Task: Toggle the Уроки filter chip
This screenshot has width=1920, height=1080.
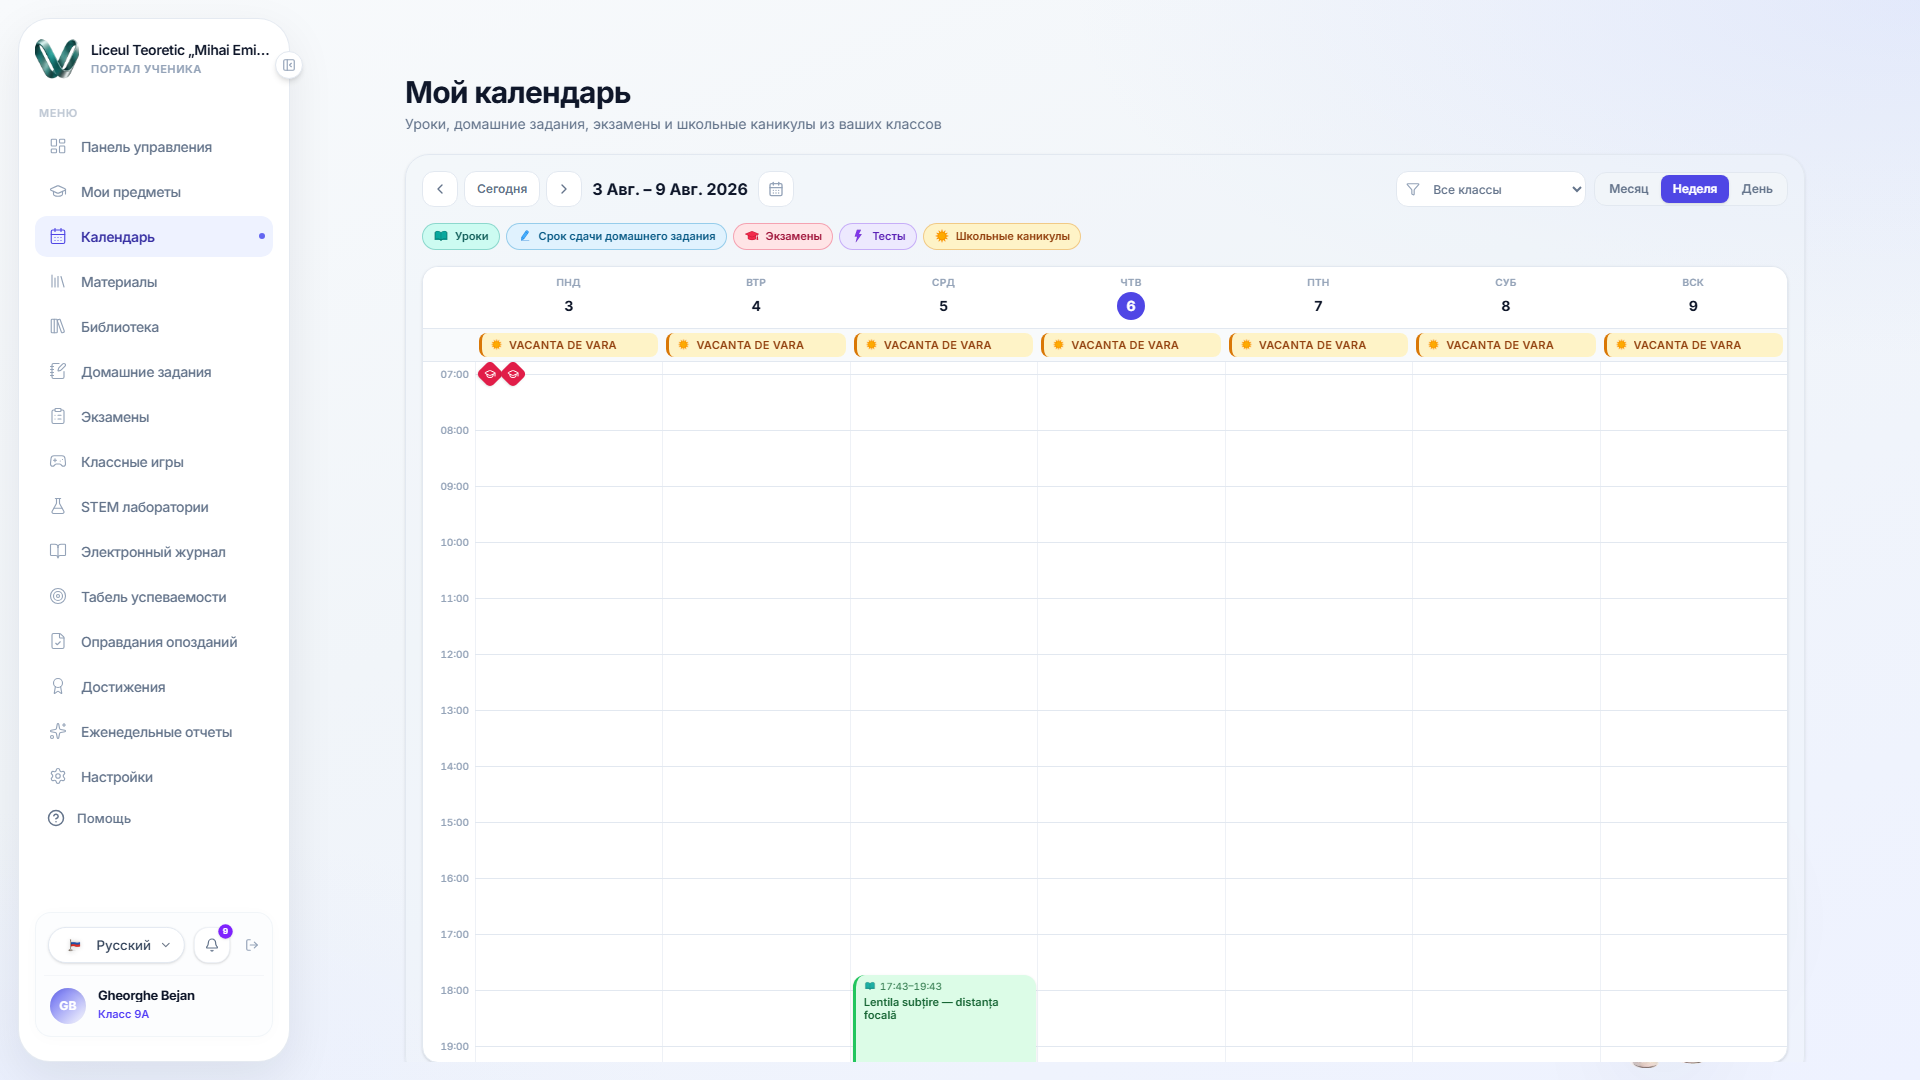Action: point(461,237)
